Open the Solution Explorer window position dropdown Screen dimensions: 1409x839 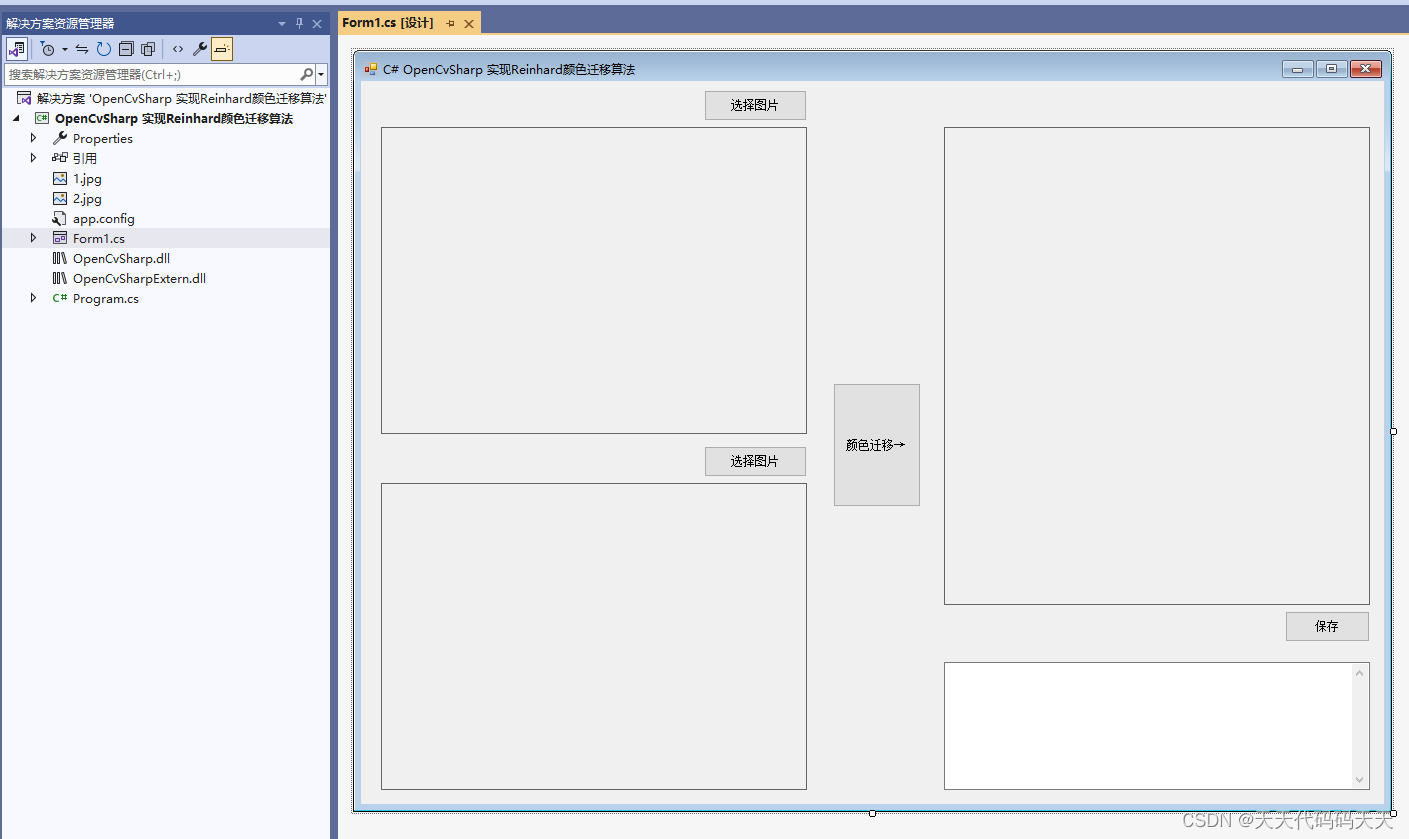point(282,23)
